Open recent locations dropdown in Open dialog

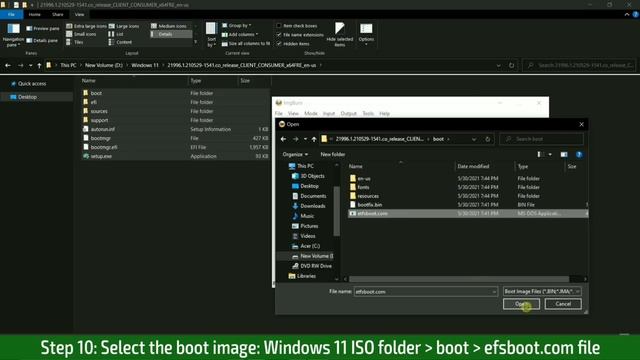(x=305, y=139)
